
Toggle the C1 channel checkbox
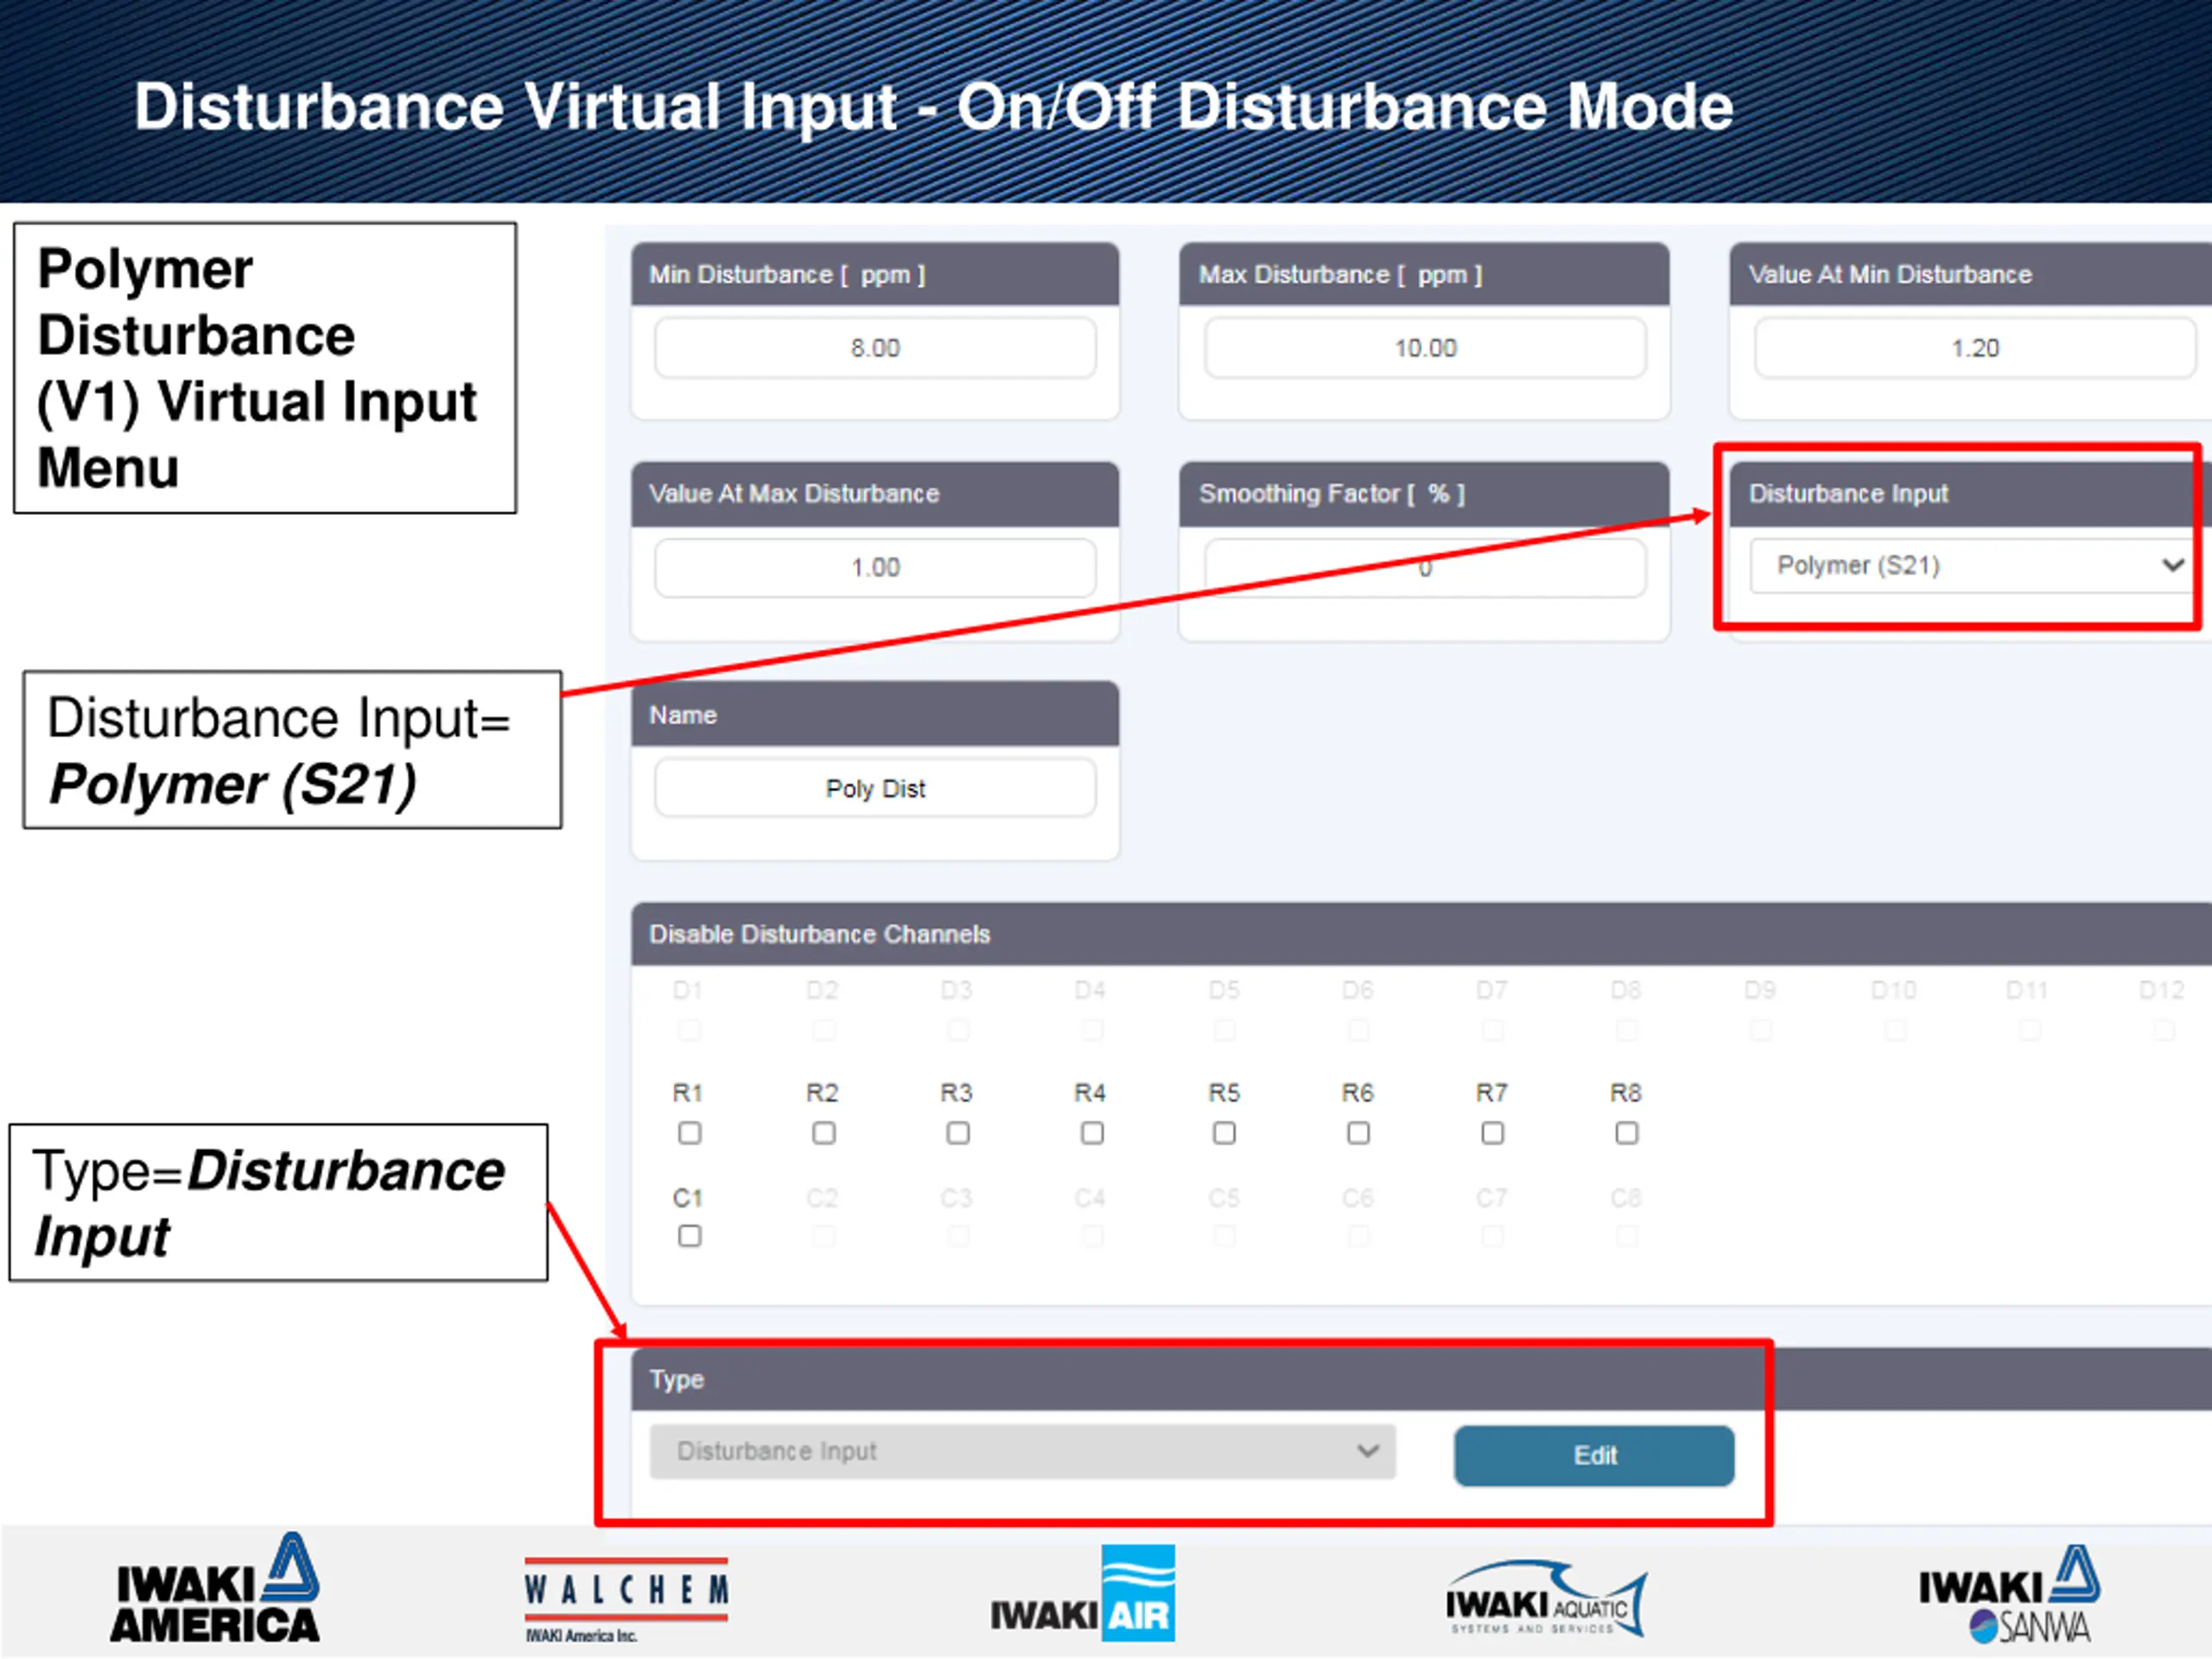pyautogui.click(x=689, y=1237)
